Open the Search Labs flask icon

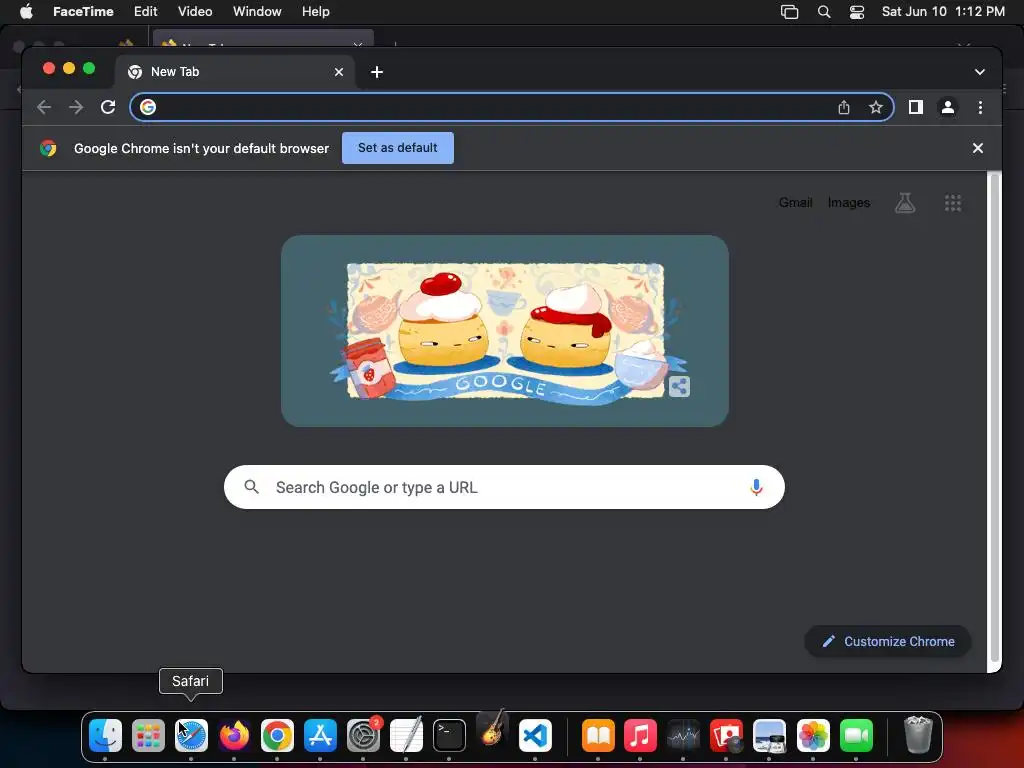[x=904, y=202]
